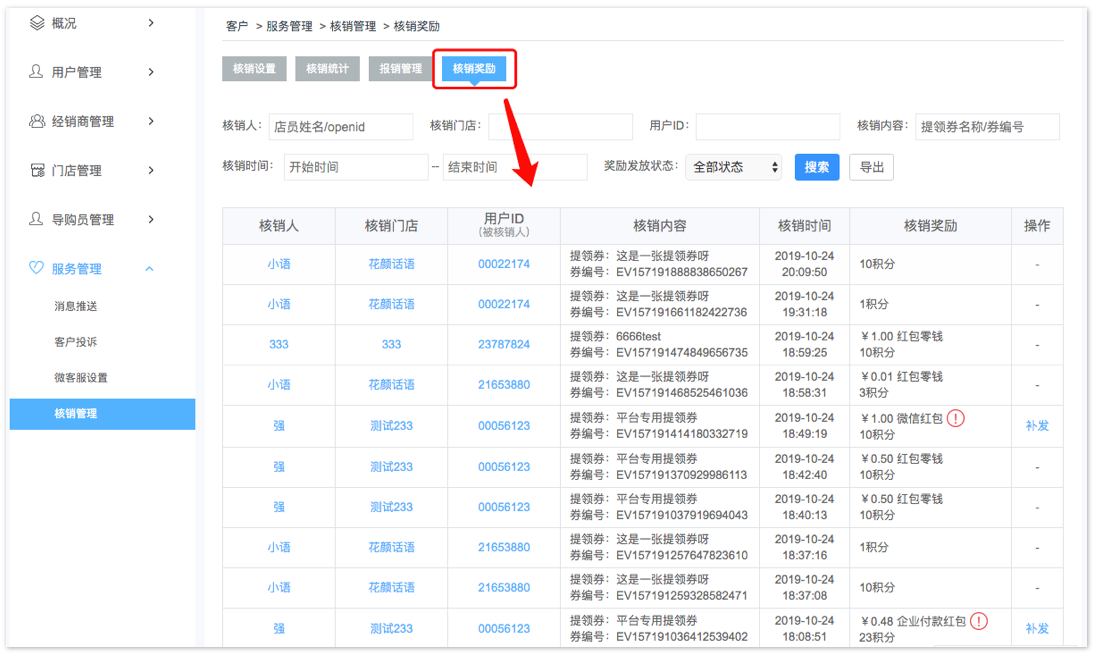Expand the 用户管理 menu chevron
1098x654 pixels.
pos(151,72)
